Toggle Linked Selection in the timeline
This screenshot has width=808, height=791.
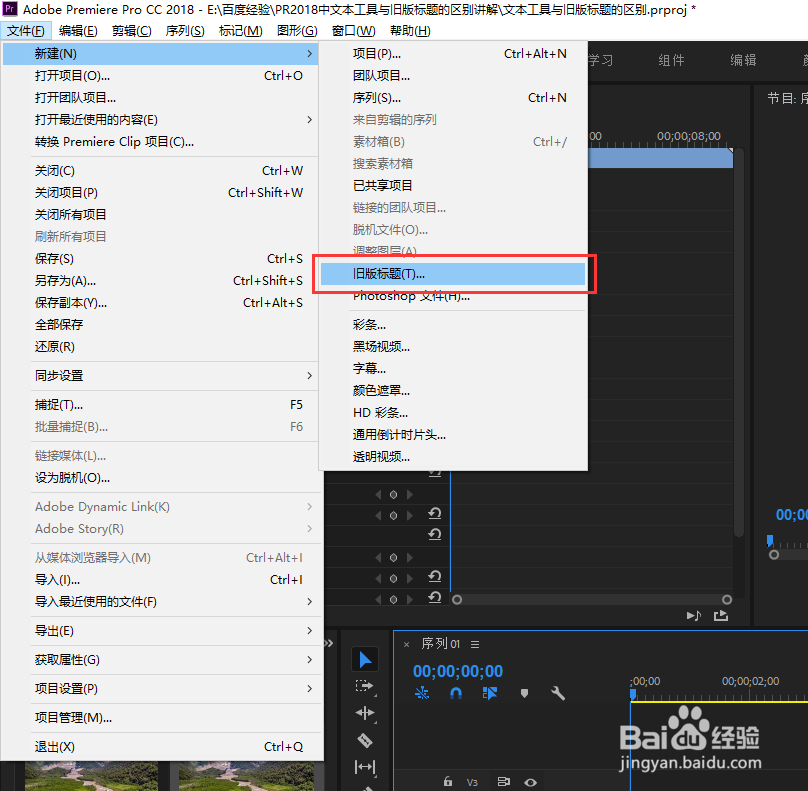coord(490,694)
